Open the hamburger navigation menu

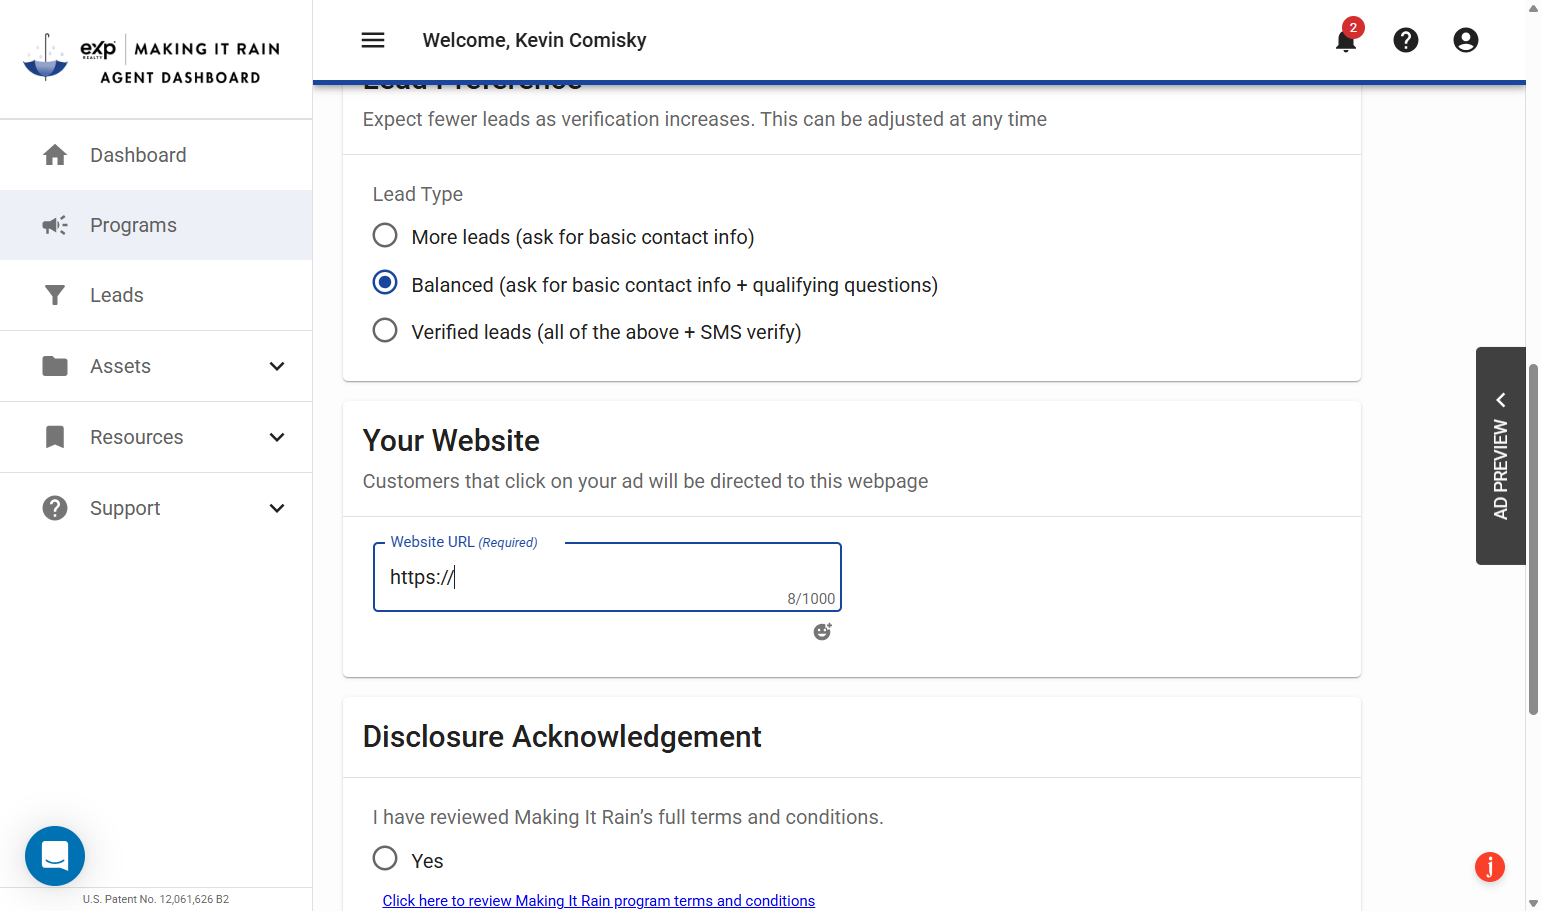(373, 40)
